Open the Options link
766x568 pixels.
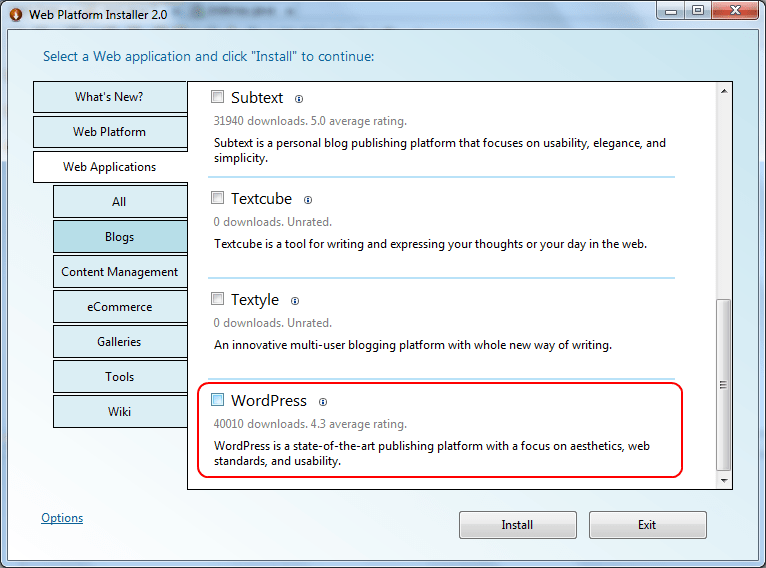click(x=62, y=518)
